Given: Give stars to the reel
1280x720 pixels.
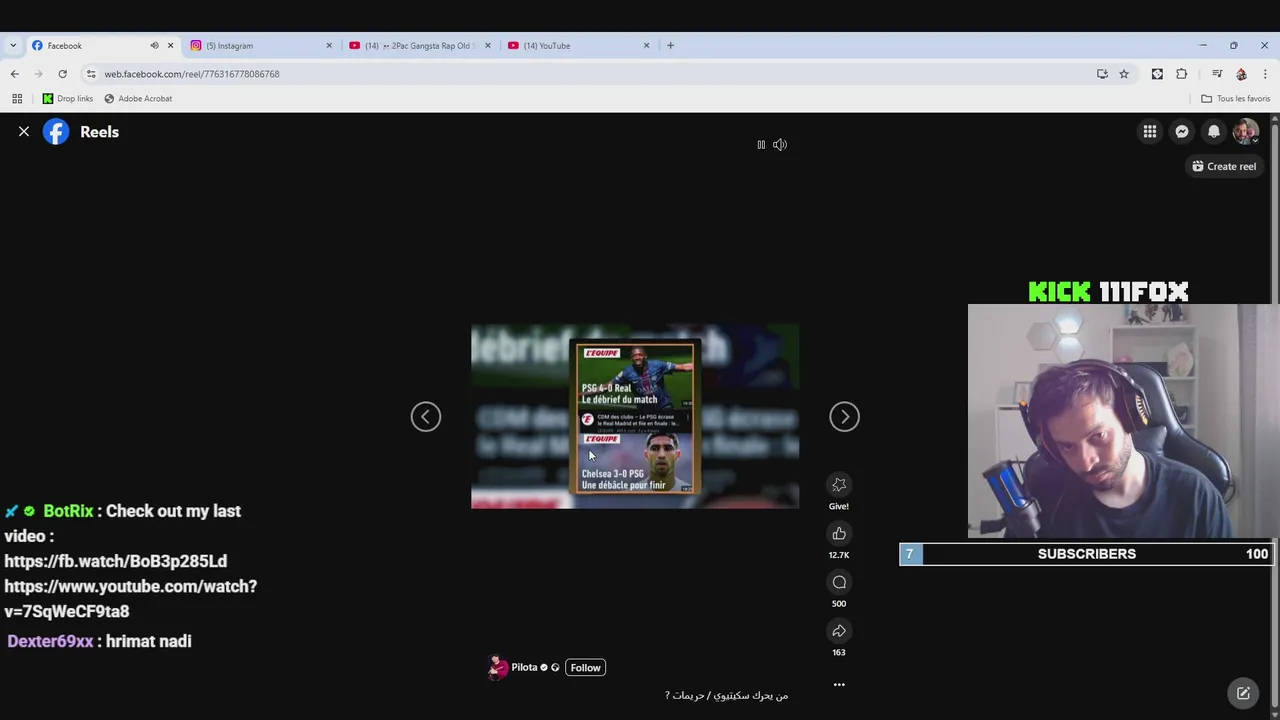Looking at the screenshot, I should (839, 485).
